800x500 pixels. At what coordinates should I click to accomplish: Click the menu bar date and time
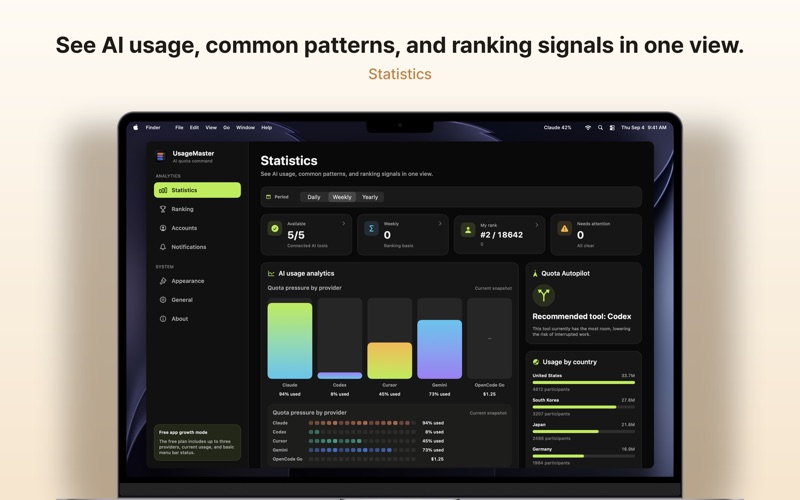coord(643,128)
